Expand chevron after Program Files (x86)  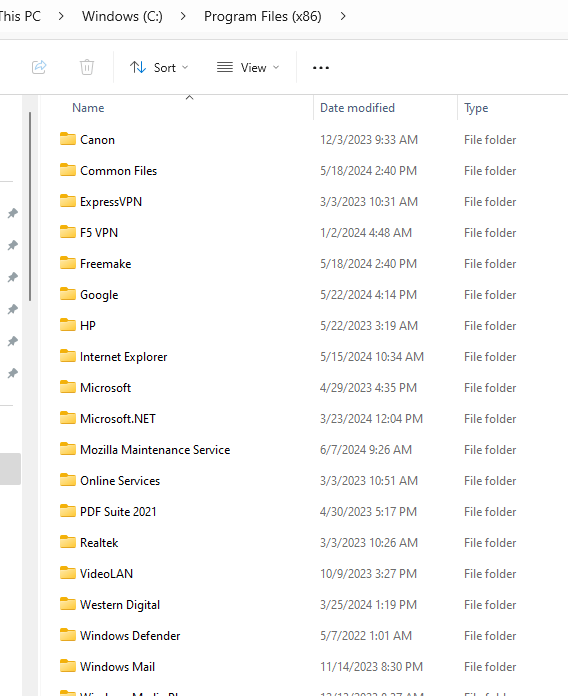click(x=343, y=16)
